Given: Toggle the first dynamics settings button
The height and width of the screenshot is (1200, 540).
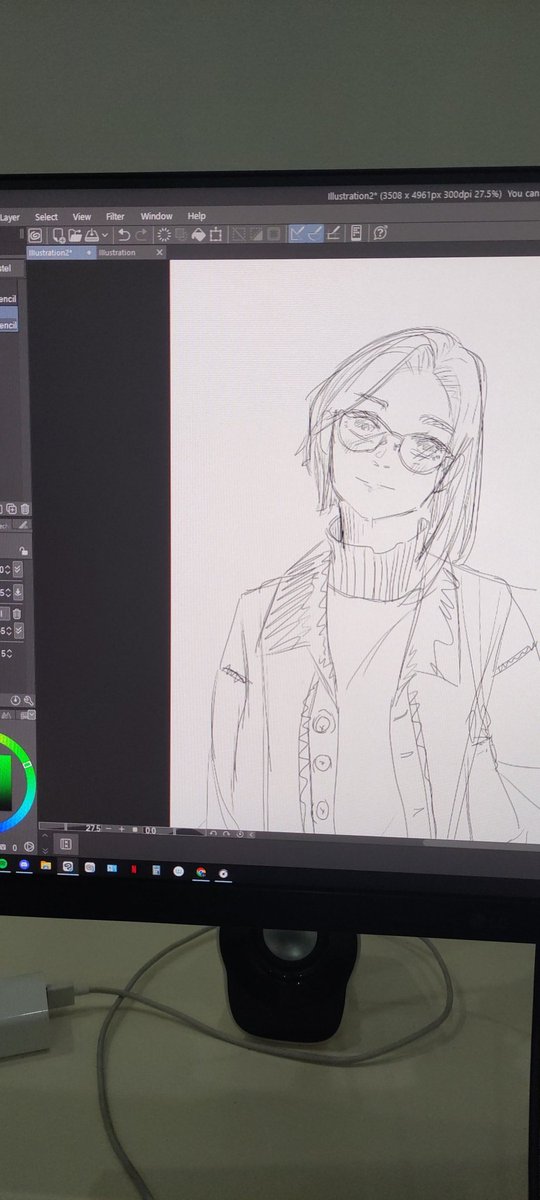Looking at the screenshot, I should pyautogui.click(x=18, y=569).
